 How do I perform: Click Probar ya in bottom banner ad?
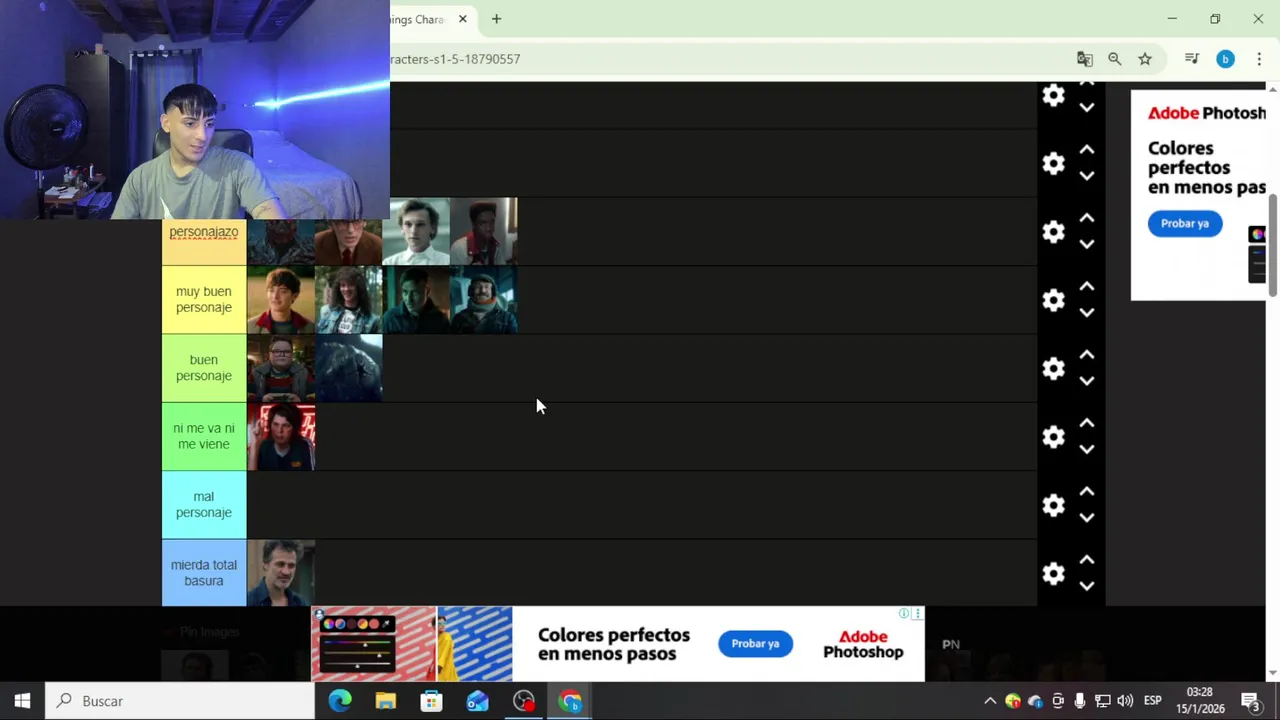[755, 644]
